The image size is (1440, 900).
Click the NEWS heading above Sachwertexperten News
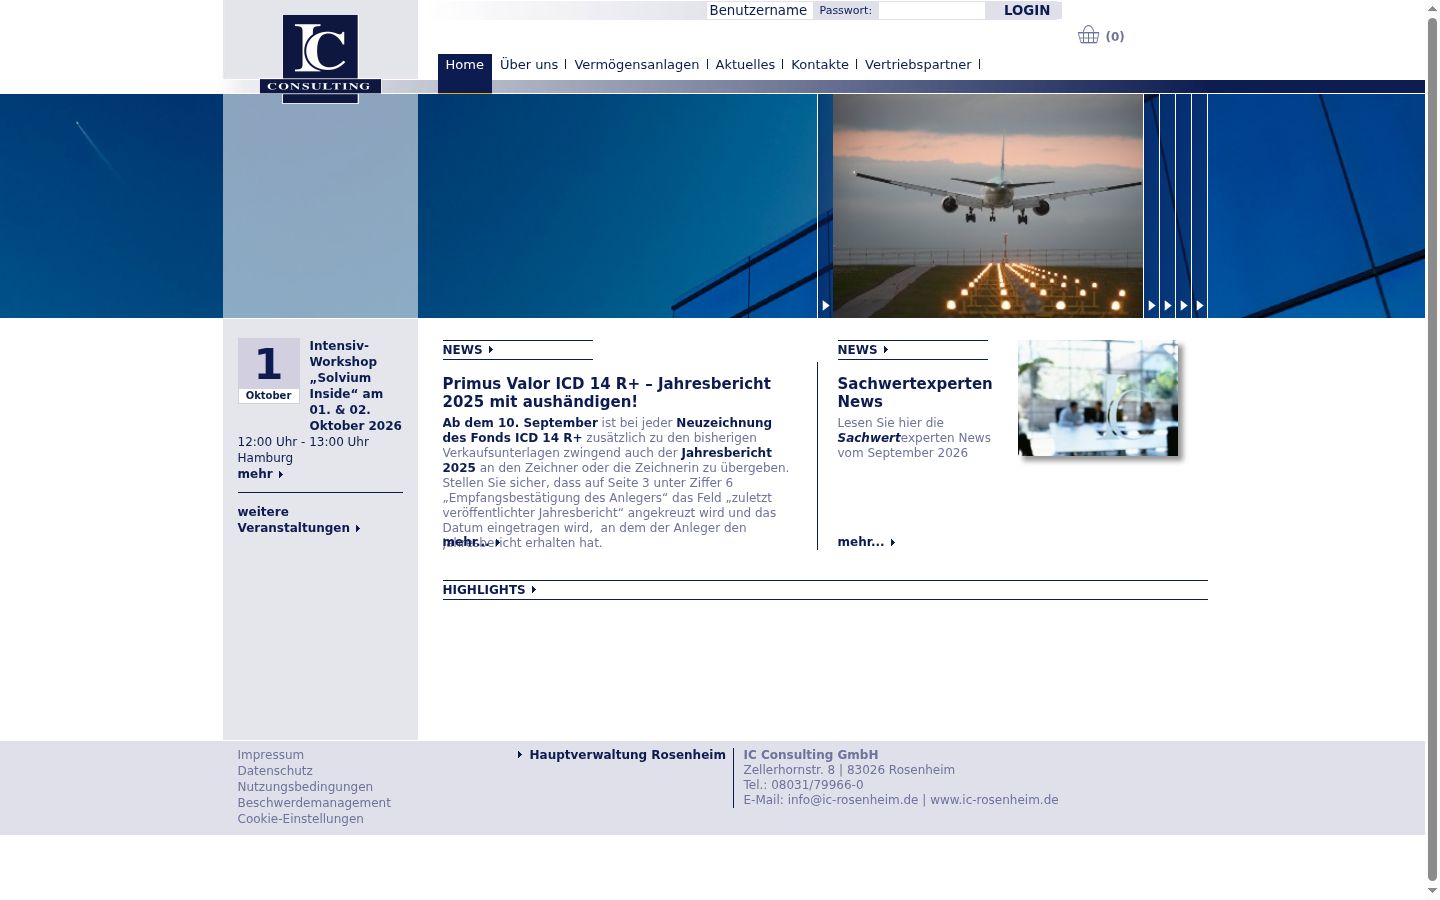coord(863,350)
